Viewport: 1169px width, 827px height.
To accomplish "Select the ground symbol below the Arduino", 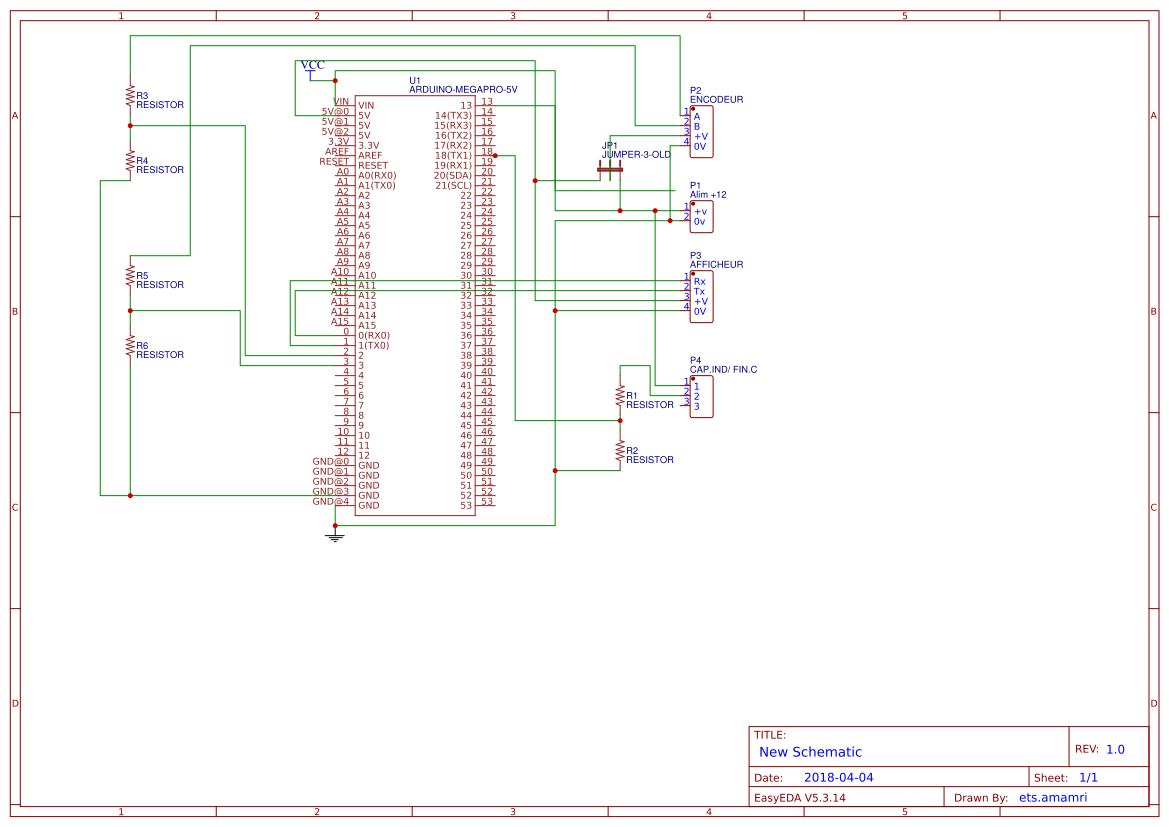I will (335, 535).
